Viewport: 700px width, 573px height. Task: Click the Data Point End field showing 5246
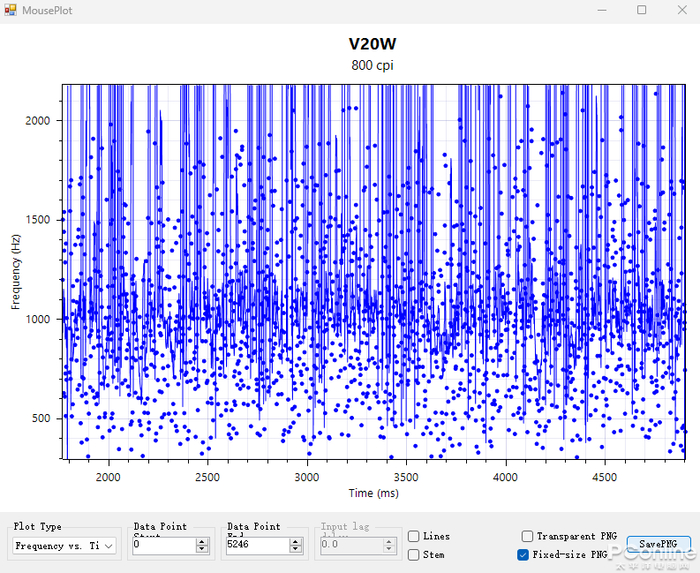point(257,546)
